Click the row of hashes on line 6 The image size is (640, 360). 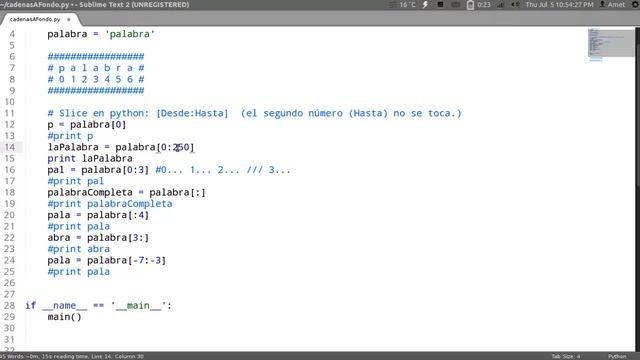96,56
